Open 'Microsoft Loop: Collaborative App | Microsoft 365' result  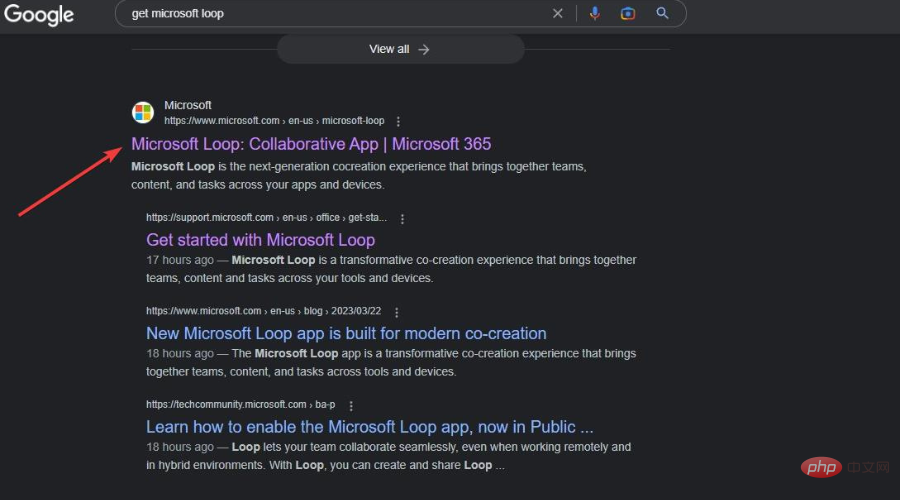coord(311,144)
